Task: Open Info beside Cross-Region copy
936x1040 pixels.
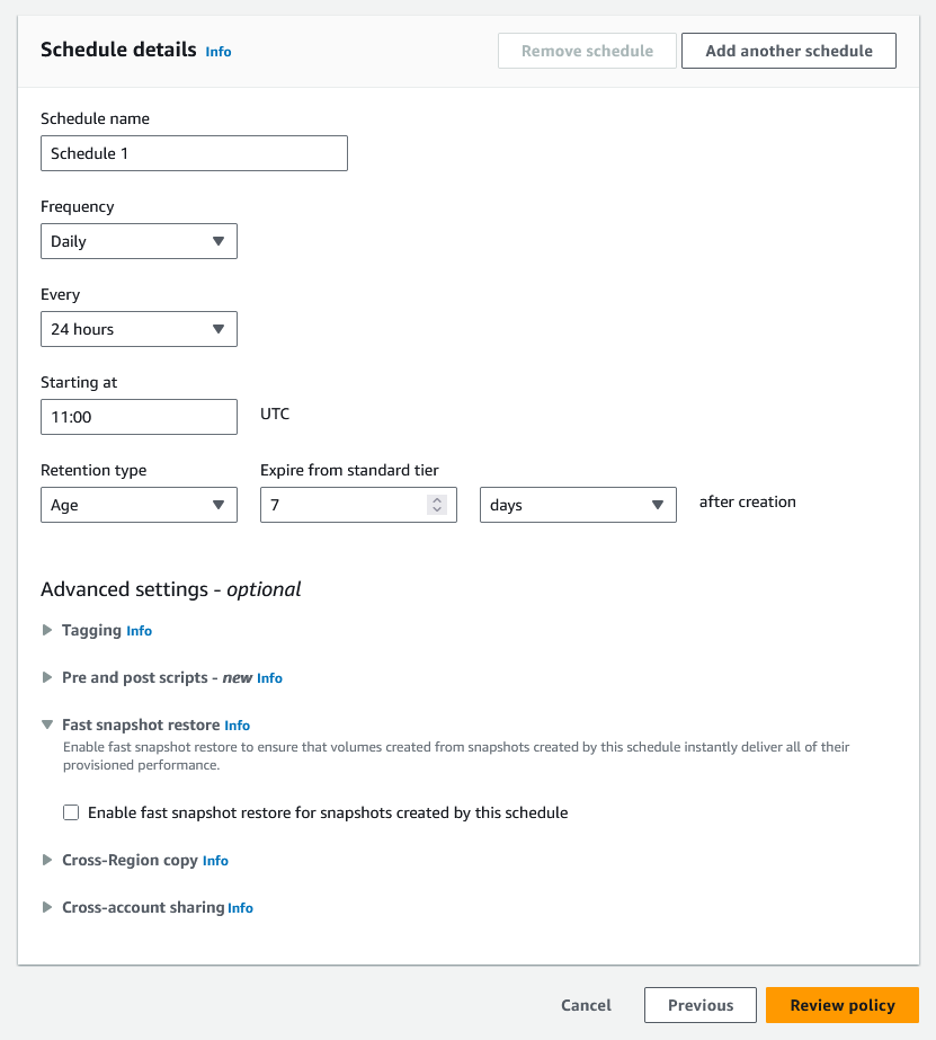Action: (x=215, y=861)
